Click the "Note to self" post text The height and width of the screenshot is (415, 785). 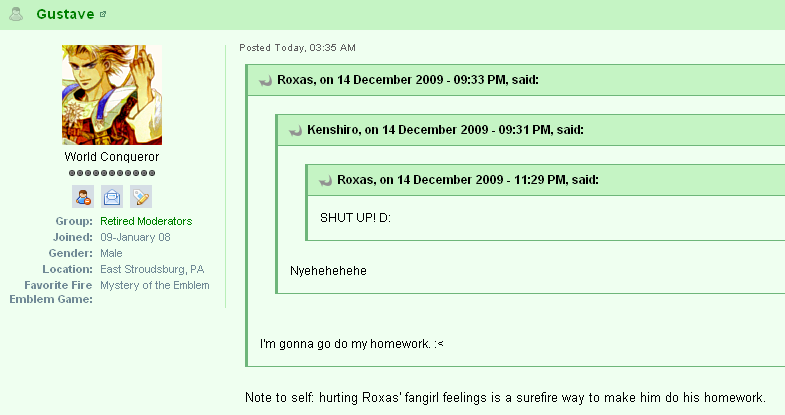[505, 397]
